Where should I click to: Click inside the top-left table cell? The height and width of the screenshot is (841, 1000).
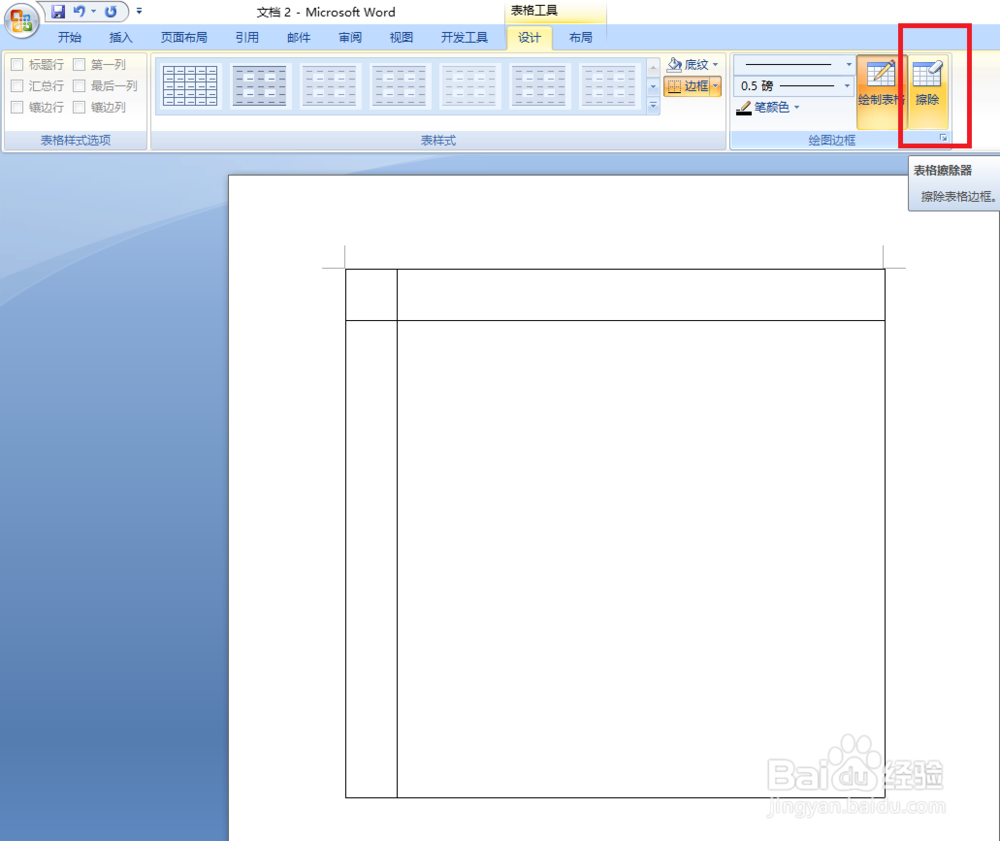pyautogui.click(x=371, y=295)
